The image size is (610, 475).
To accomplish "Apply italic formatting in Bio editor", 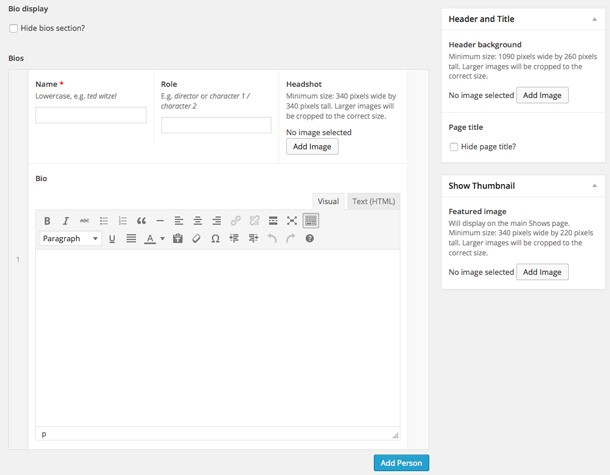I will [66, 221].
